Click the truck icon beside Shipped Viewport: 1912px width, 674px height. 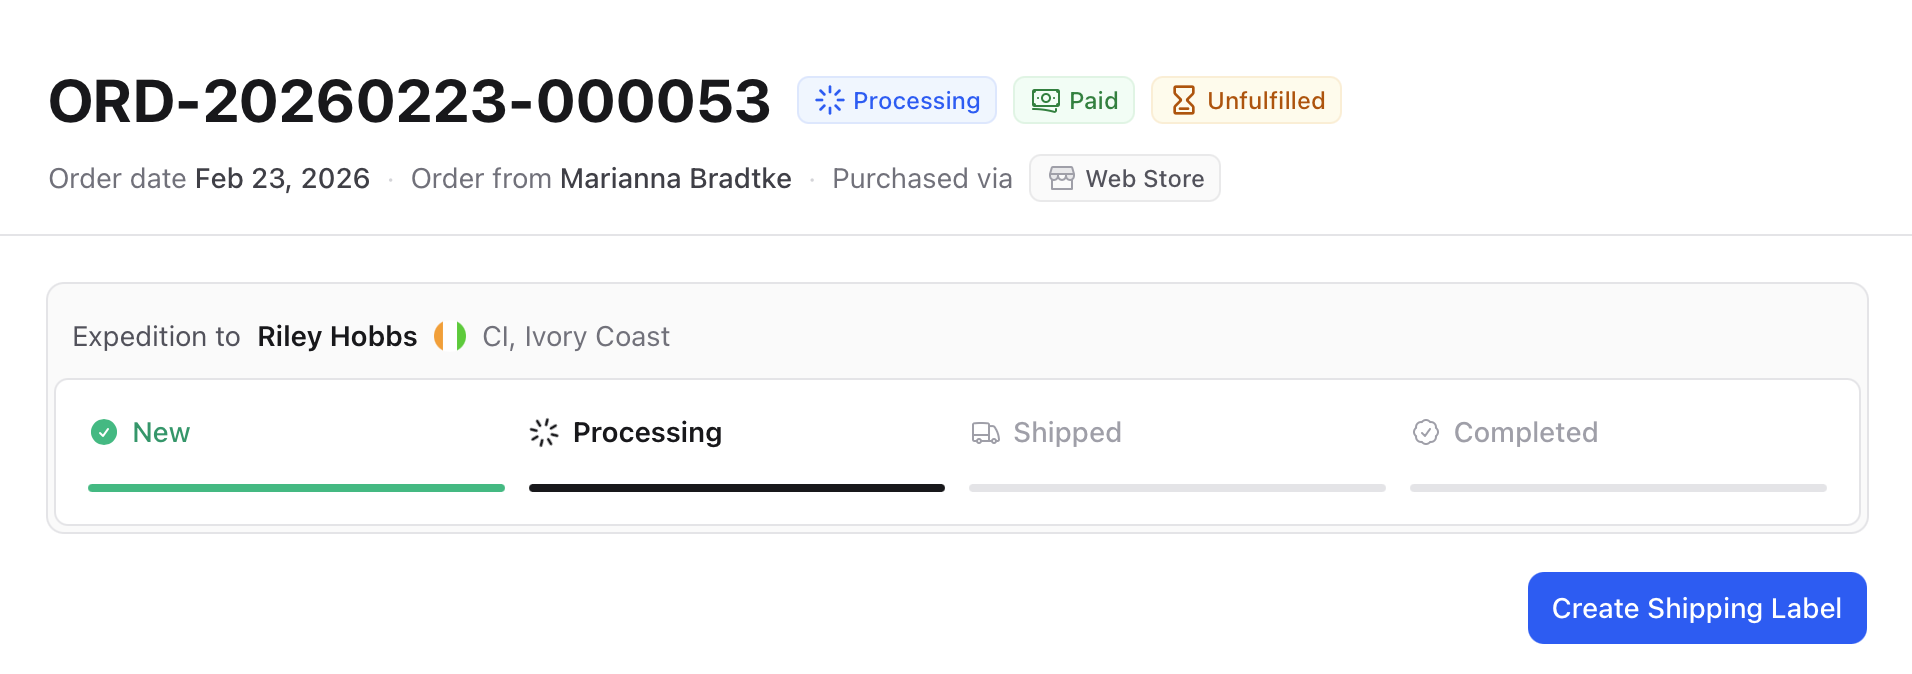tap(985, 432)
